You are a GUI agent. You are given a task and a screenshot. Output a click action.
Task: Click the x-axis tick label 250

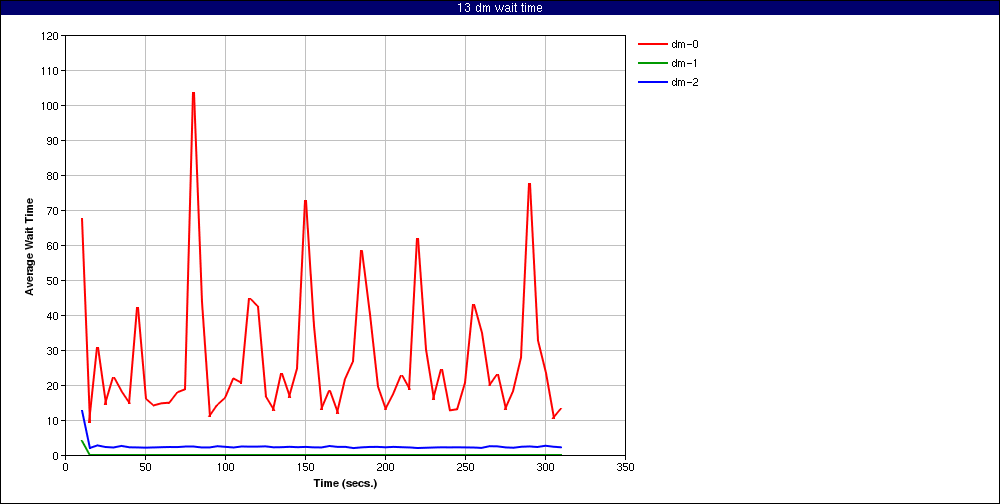pyautogui.click(x=466, y=467)
